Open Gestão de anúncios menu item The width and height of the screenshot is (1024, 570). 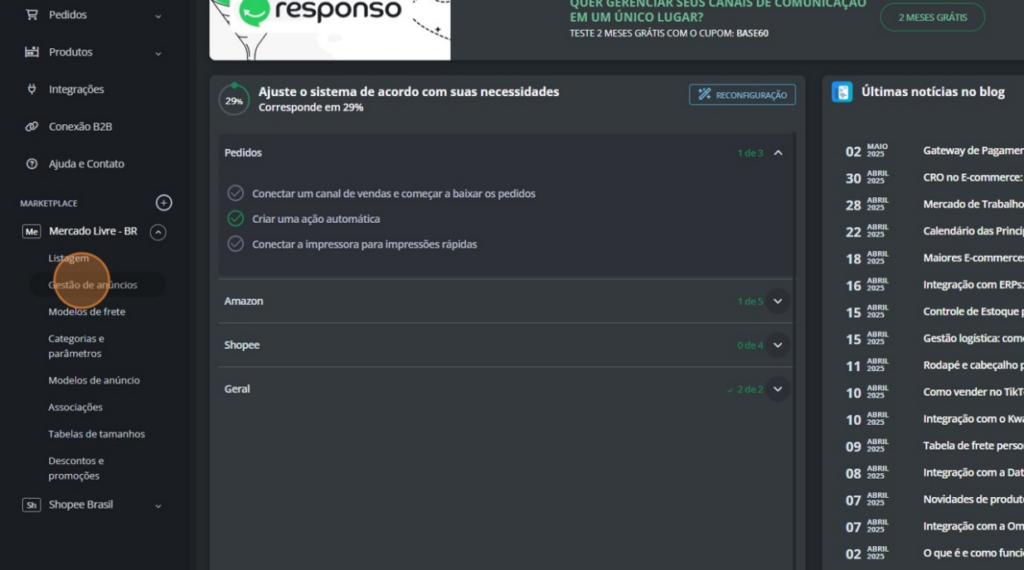(93, 285)
